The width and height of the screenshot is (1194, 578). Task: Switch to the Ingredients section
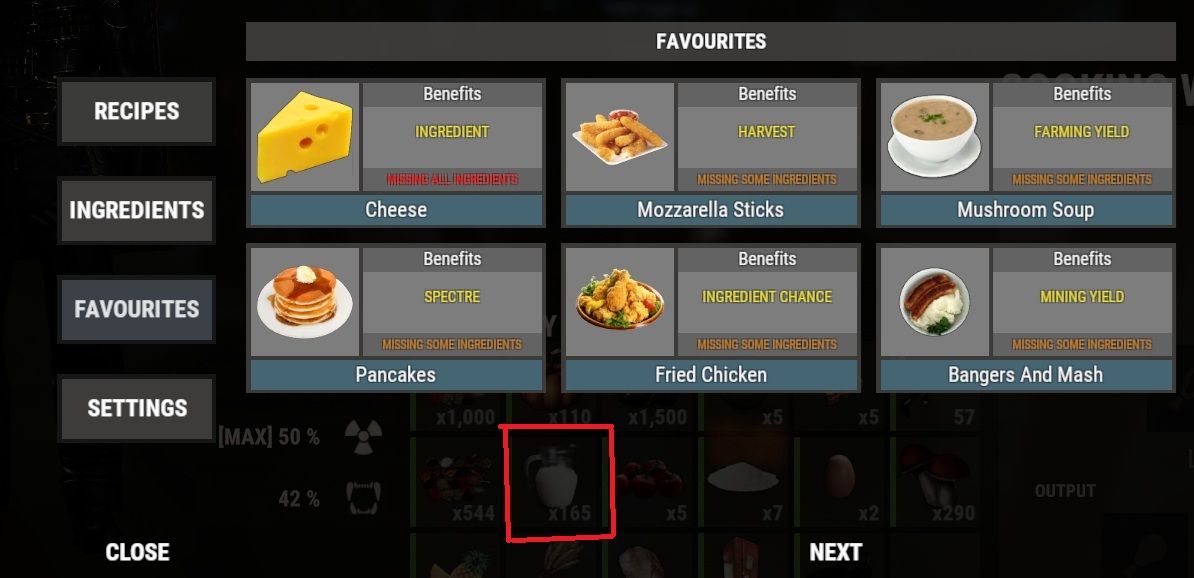click(137, 210)
